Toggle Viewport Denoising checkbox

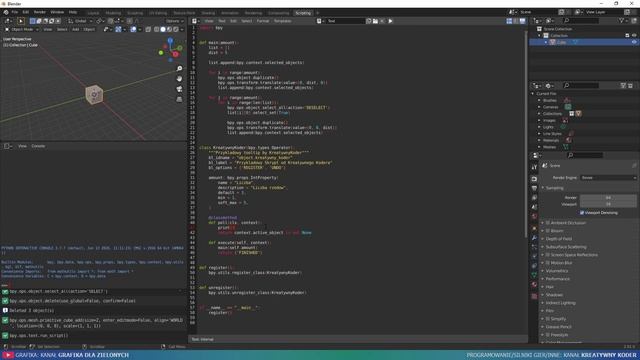582,213
